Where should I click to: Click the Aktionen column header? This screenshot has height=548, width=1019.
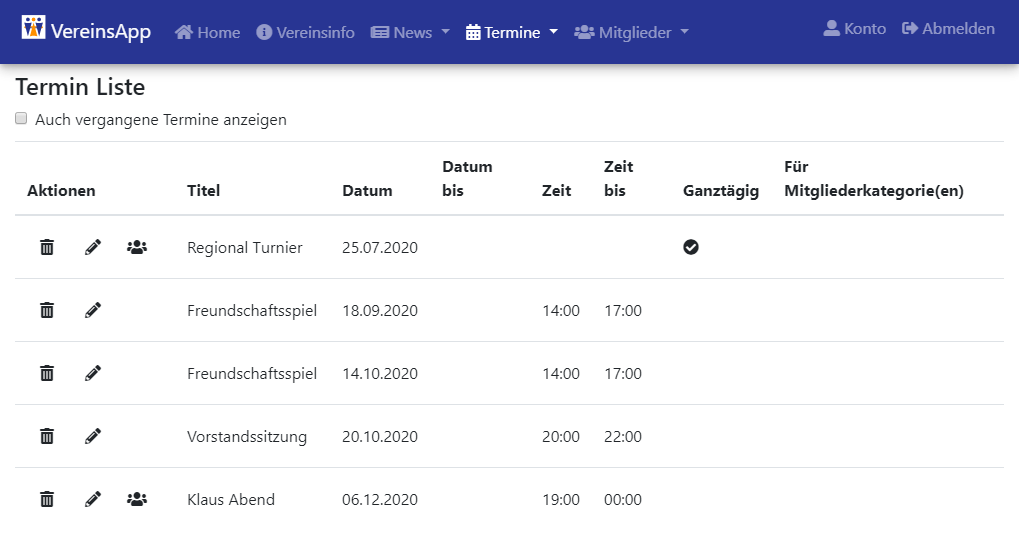tap(61, 190)
